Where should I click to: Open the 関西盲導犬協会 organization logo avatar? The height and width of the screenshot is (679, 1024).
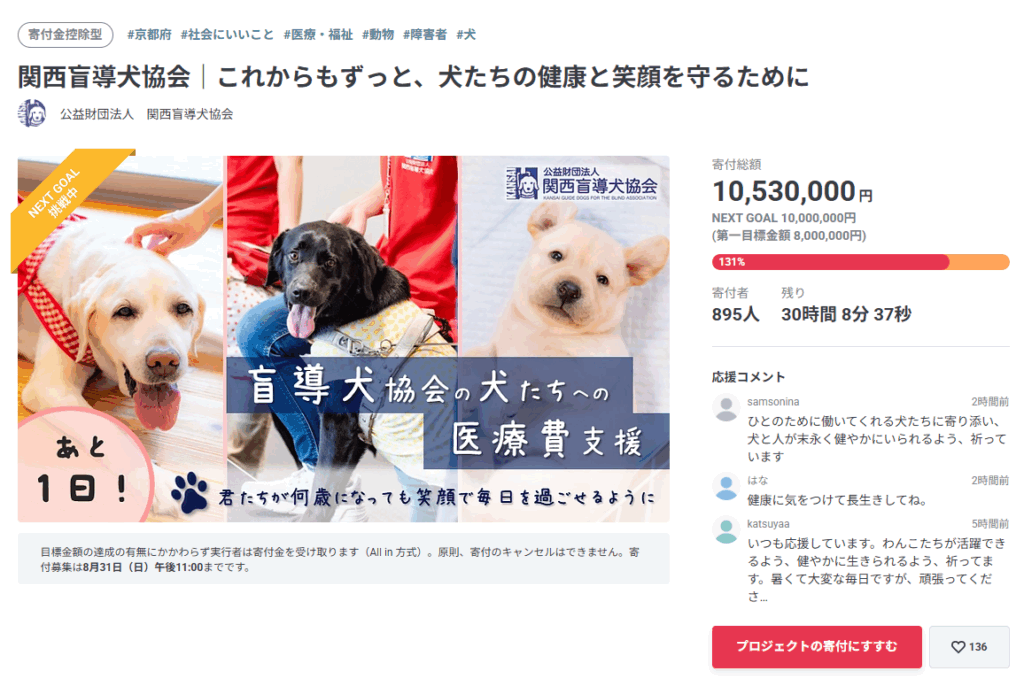[31, 114]
